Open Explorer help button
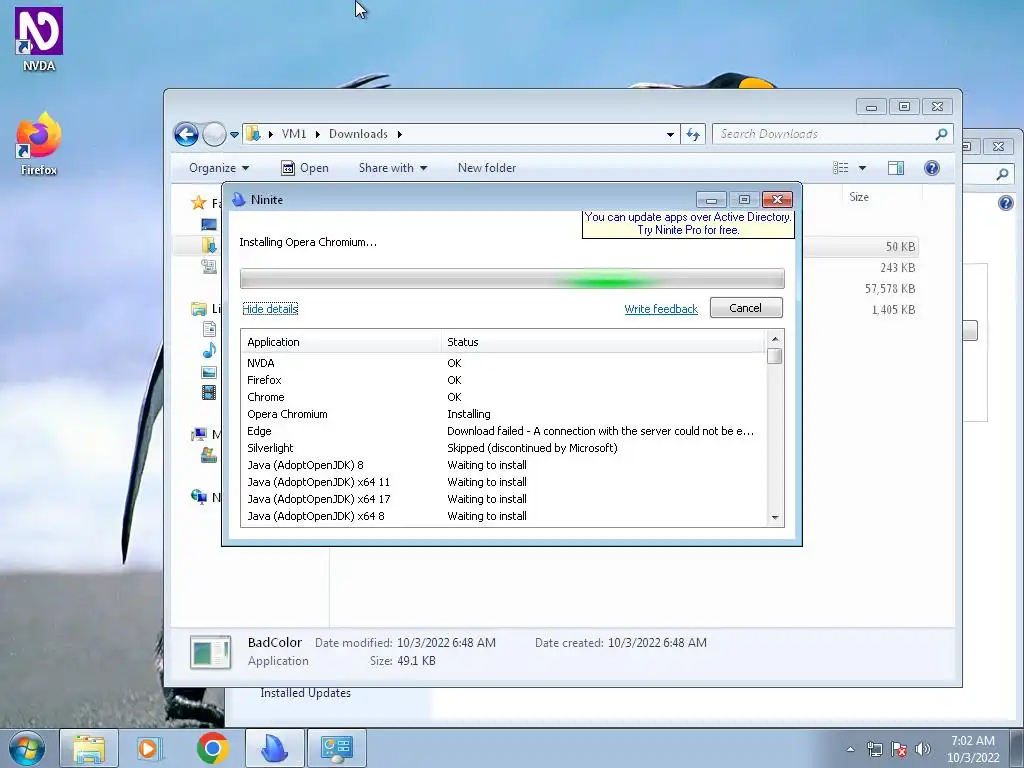 (932, 168)
